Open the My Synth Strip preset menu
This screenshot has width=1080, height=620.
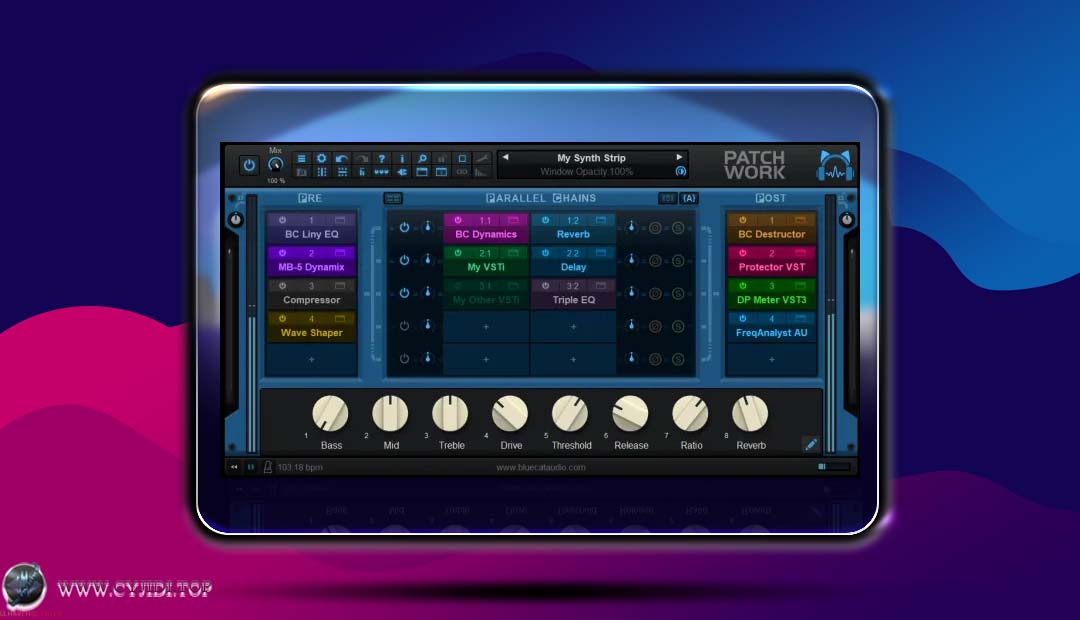click(x=591, y=158)
